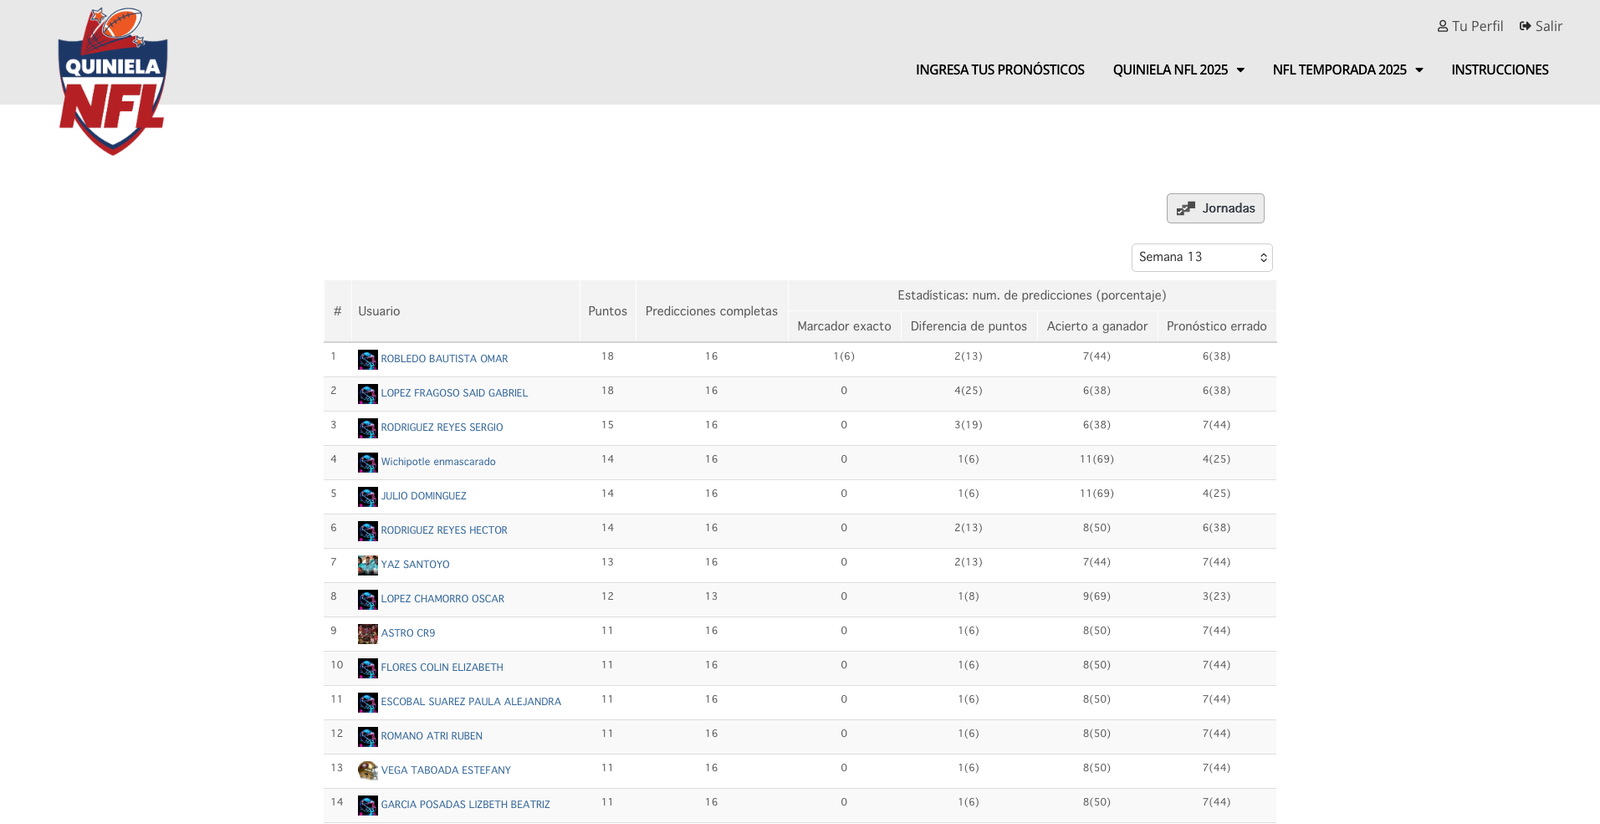Expand the NFL TEMPORADA 2025 menu
This screenshot has width=1600, height=824.
point(1347,70)
